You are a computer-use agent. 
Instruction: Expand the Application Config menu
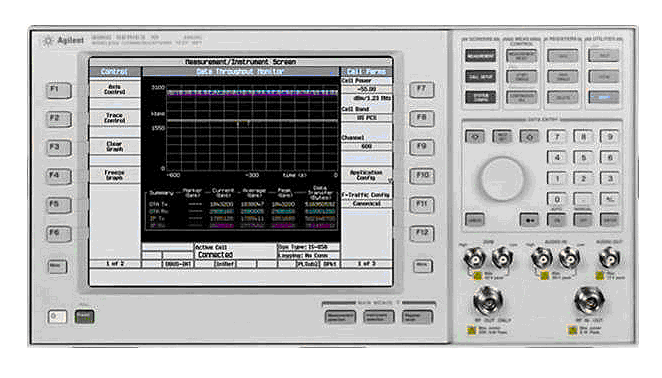366,175
